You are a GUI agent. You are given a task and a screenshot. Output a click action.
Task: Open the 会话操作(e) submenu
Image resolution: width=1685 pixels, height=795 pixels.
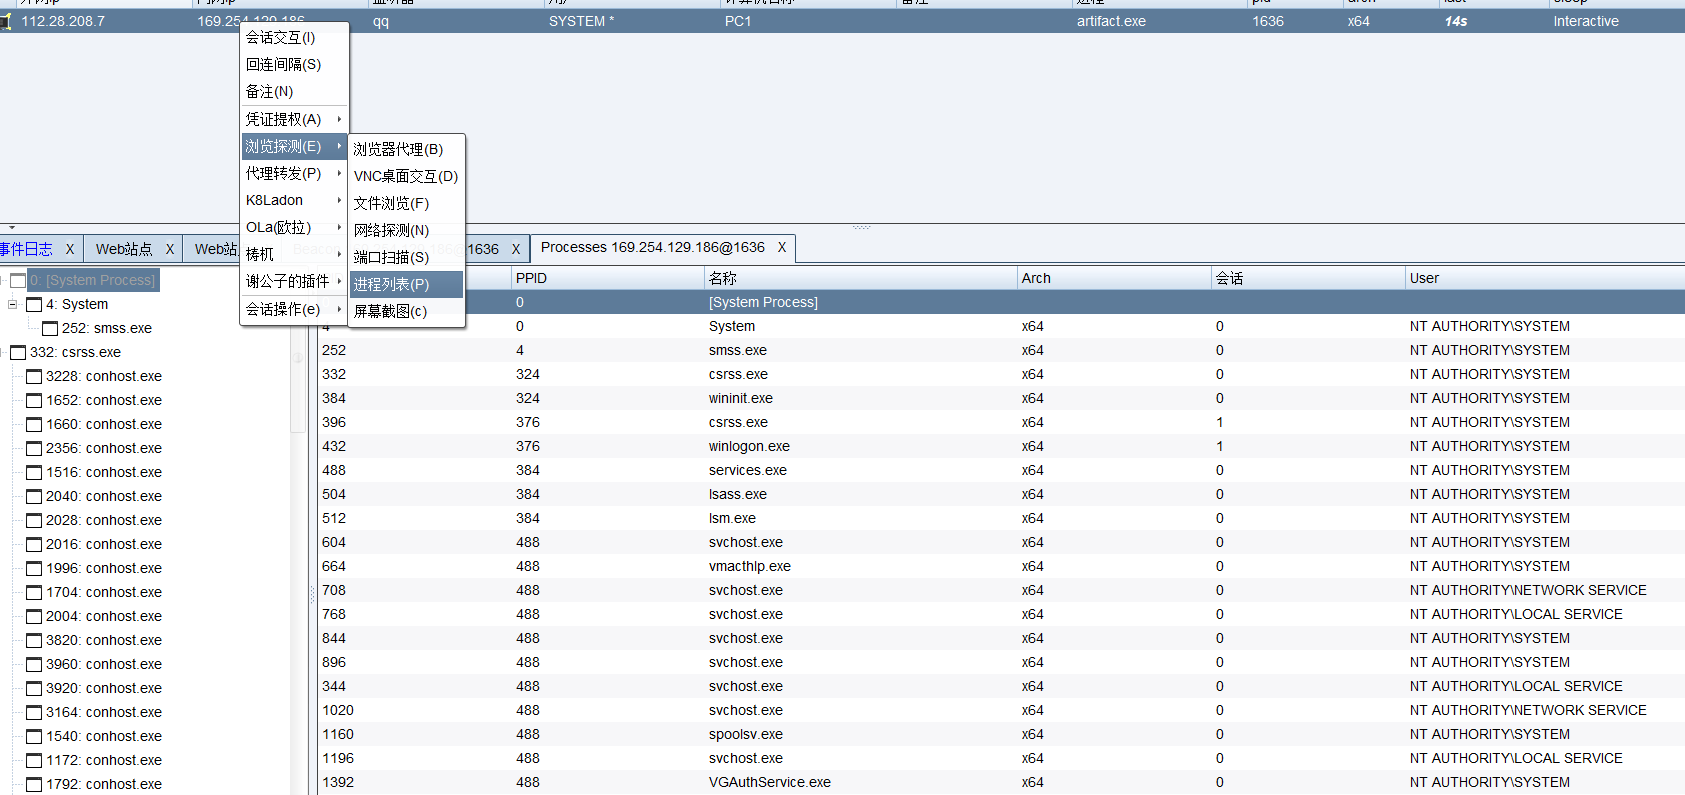[x=294, y=309]
